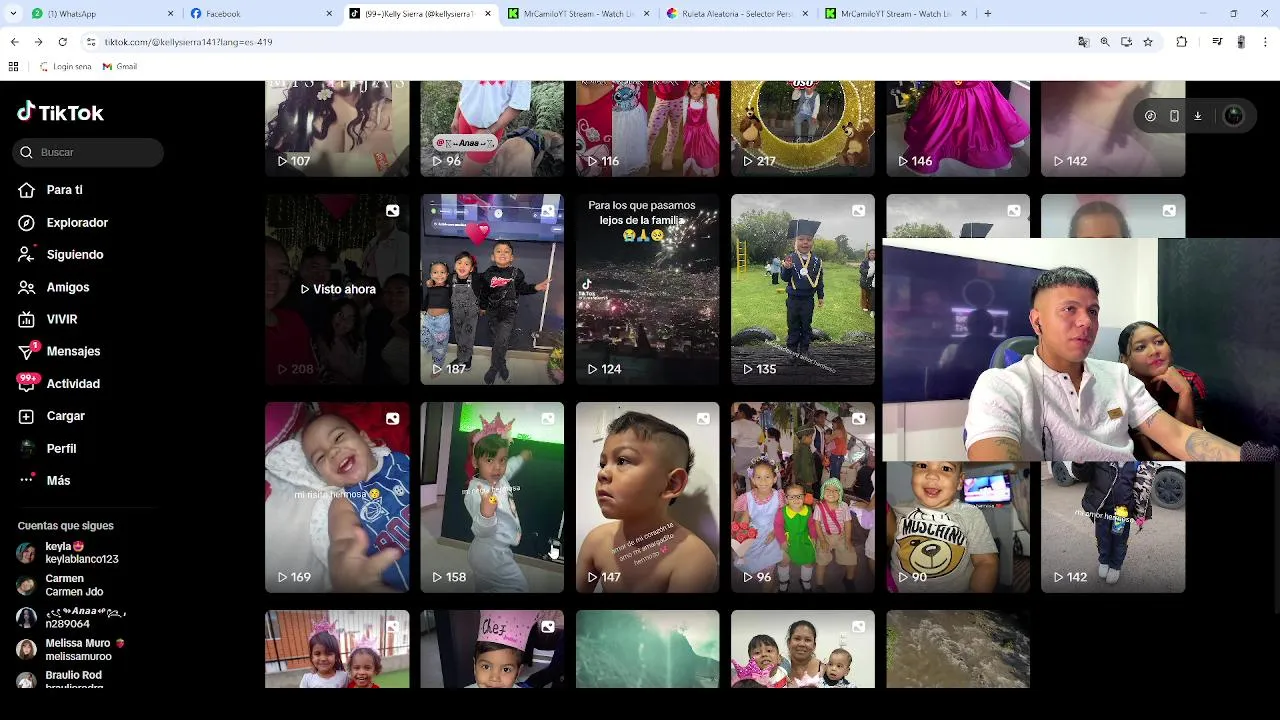This screenshot has width=1280, height=720.
Task: Bookmark this page with star icon
Action: (1148, 42)
